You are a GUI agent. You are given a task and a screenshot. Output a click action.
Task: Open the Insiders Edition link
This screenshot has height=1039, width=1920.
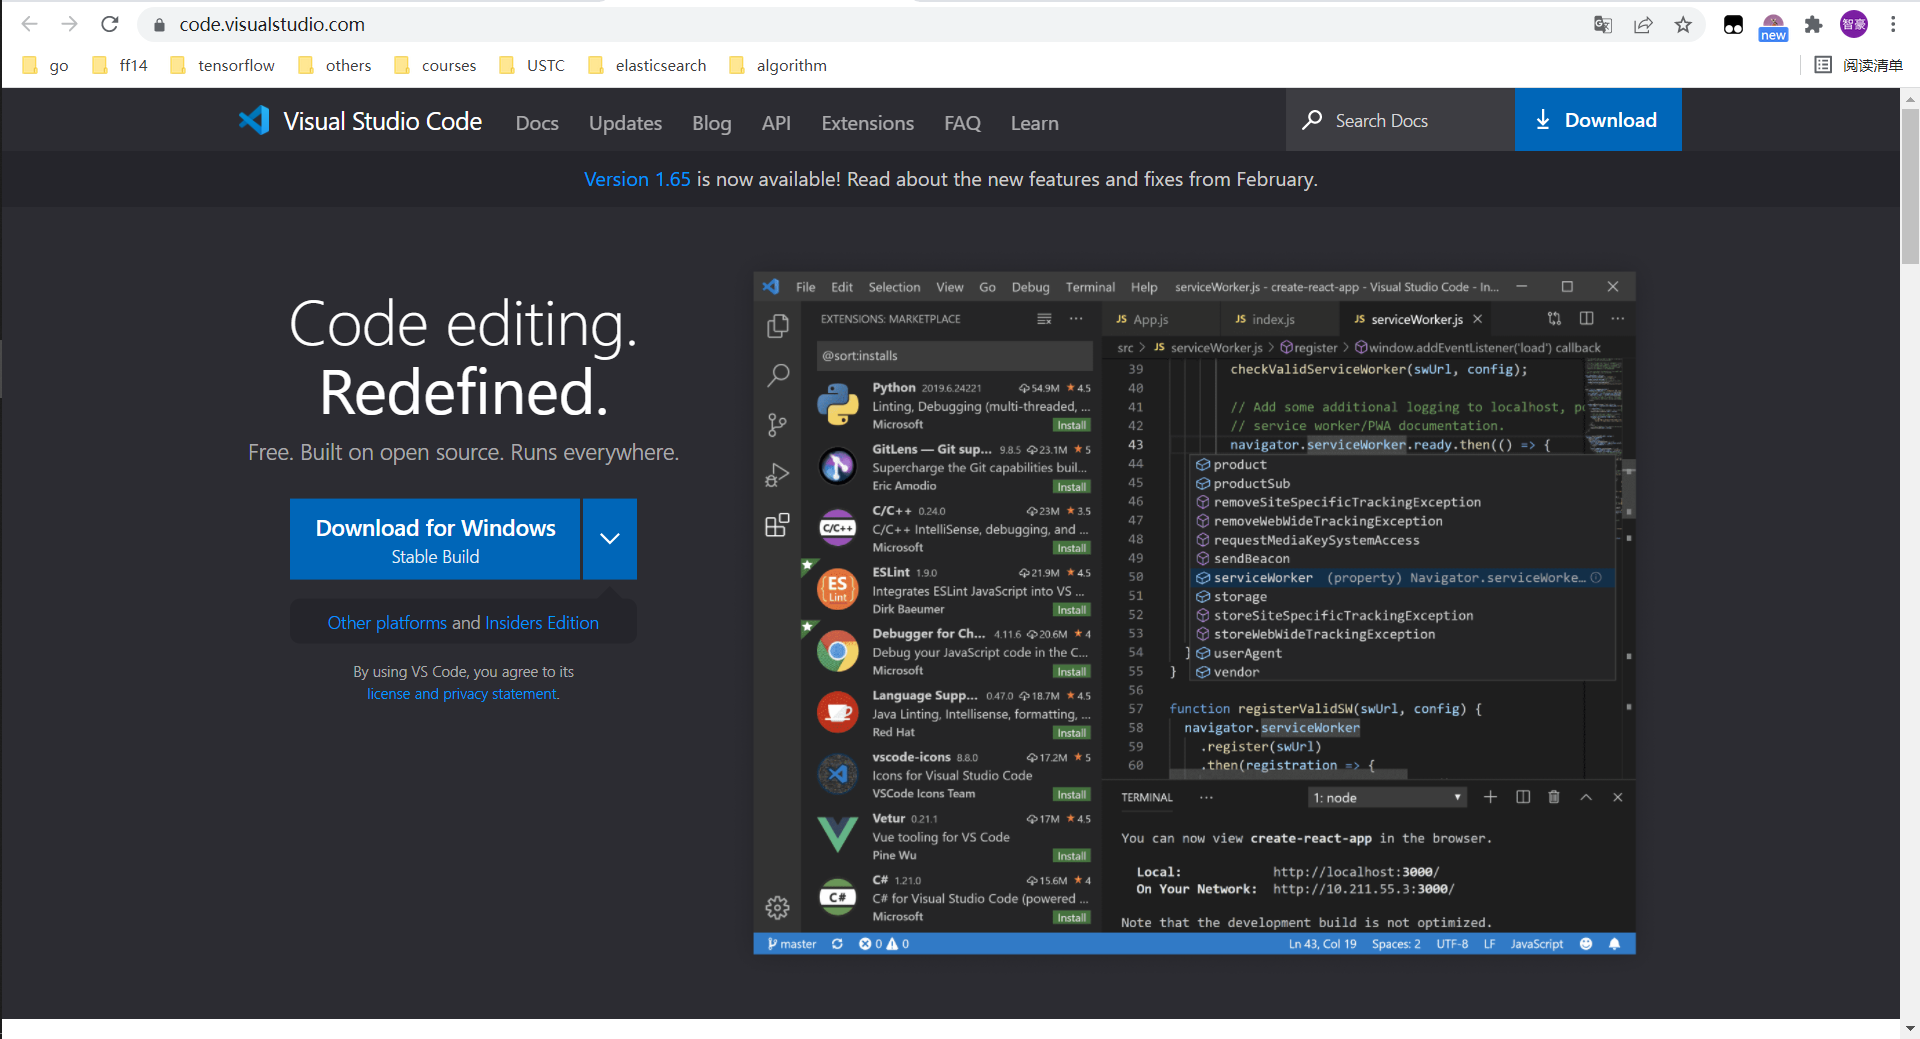pyautogui.click(x=542, y=623)
